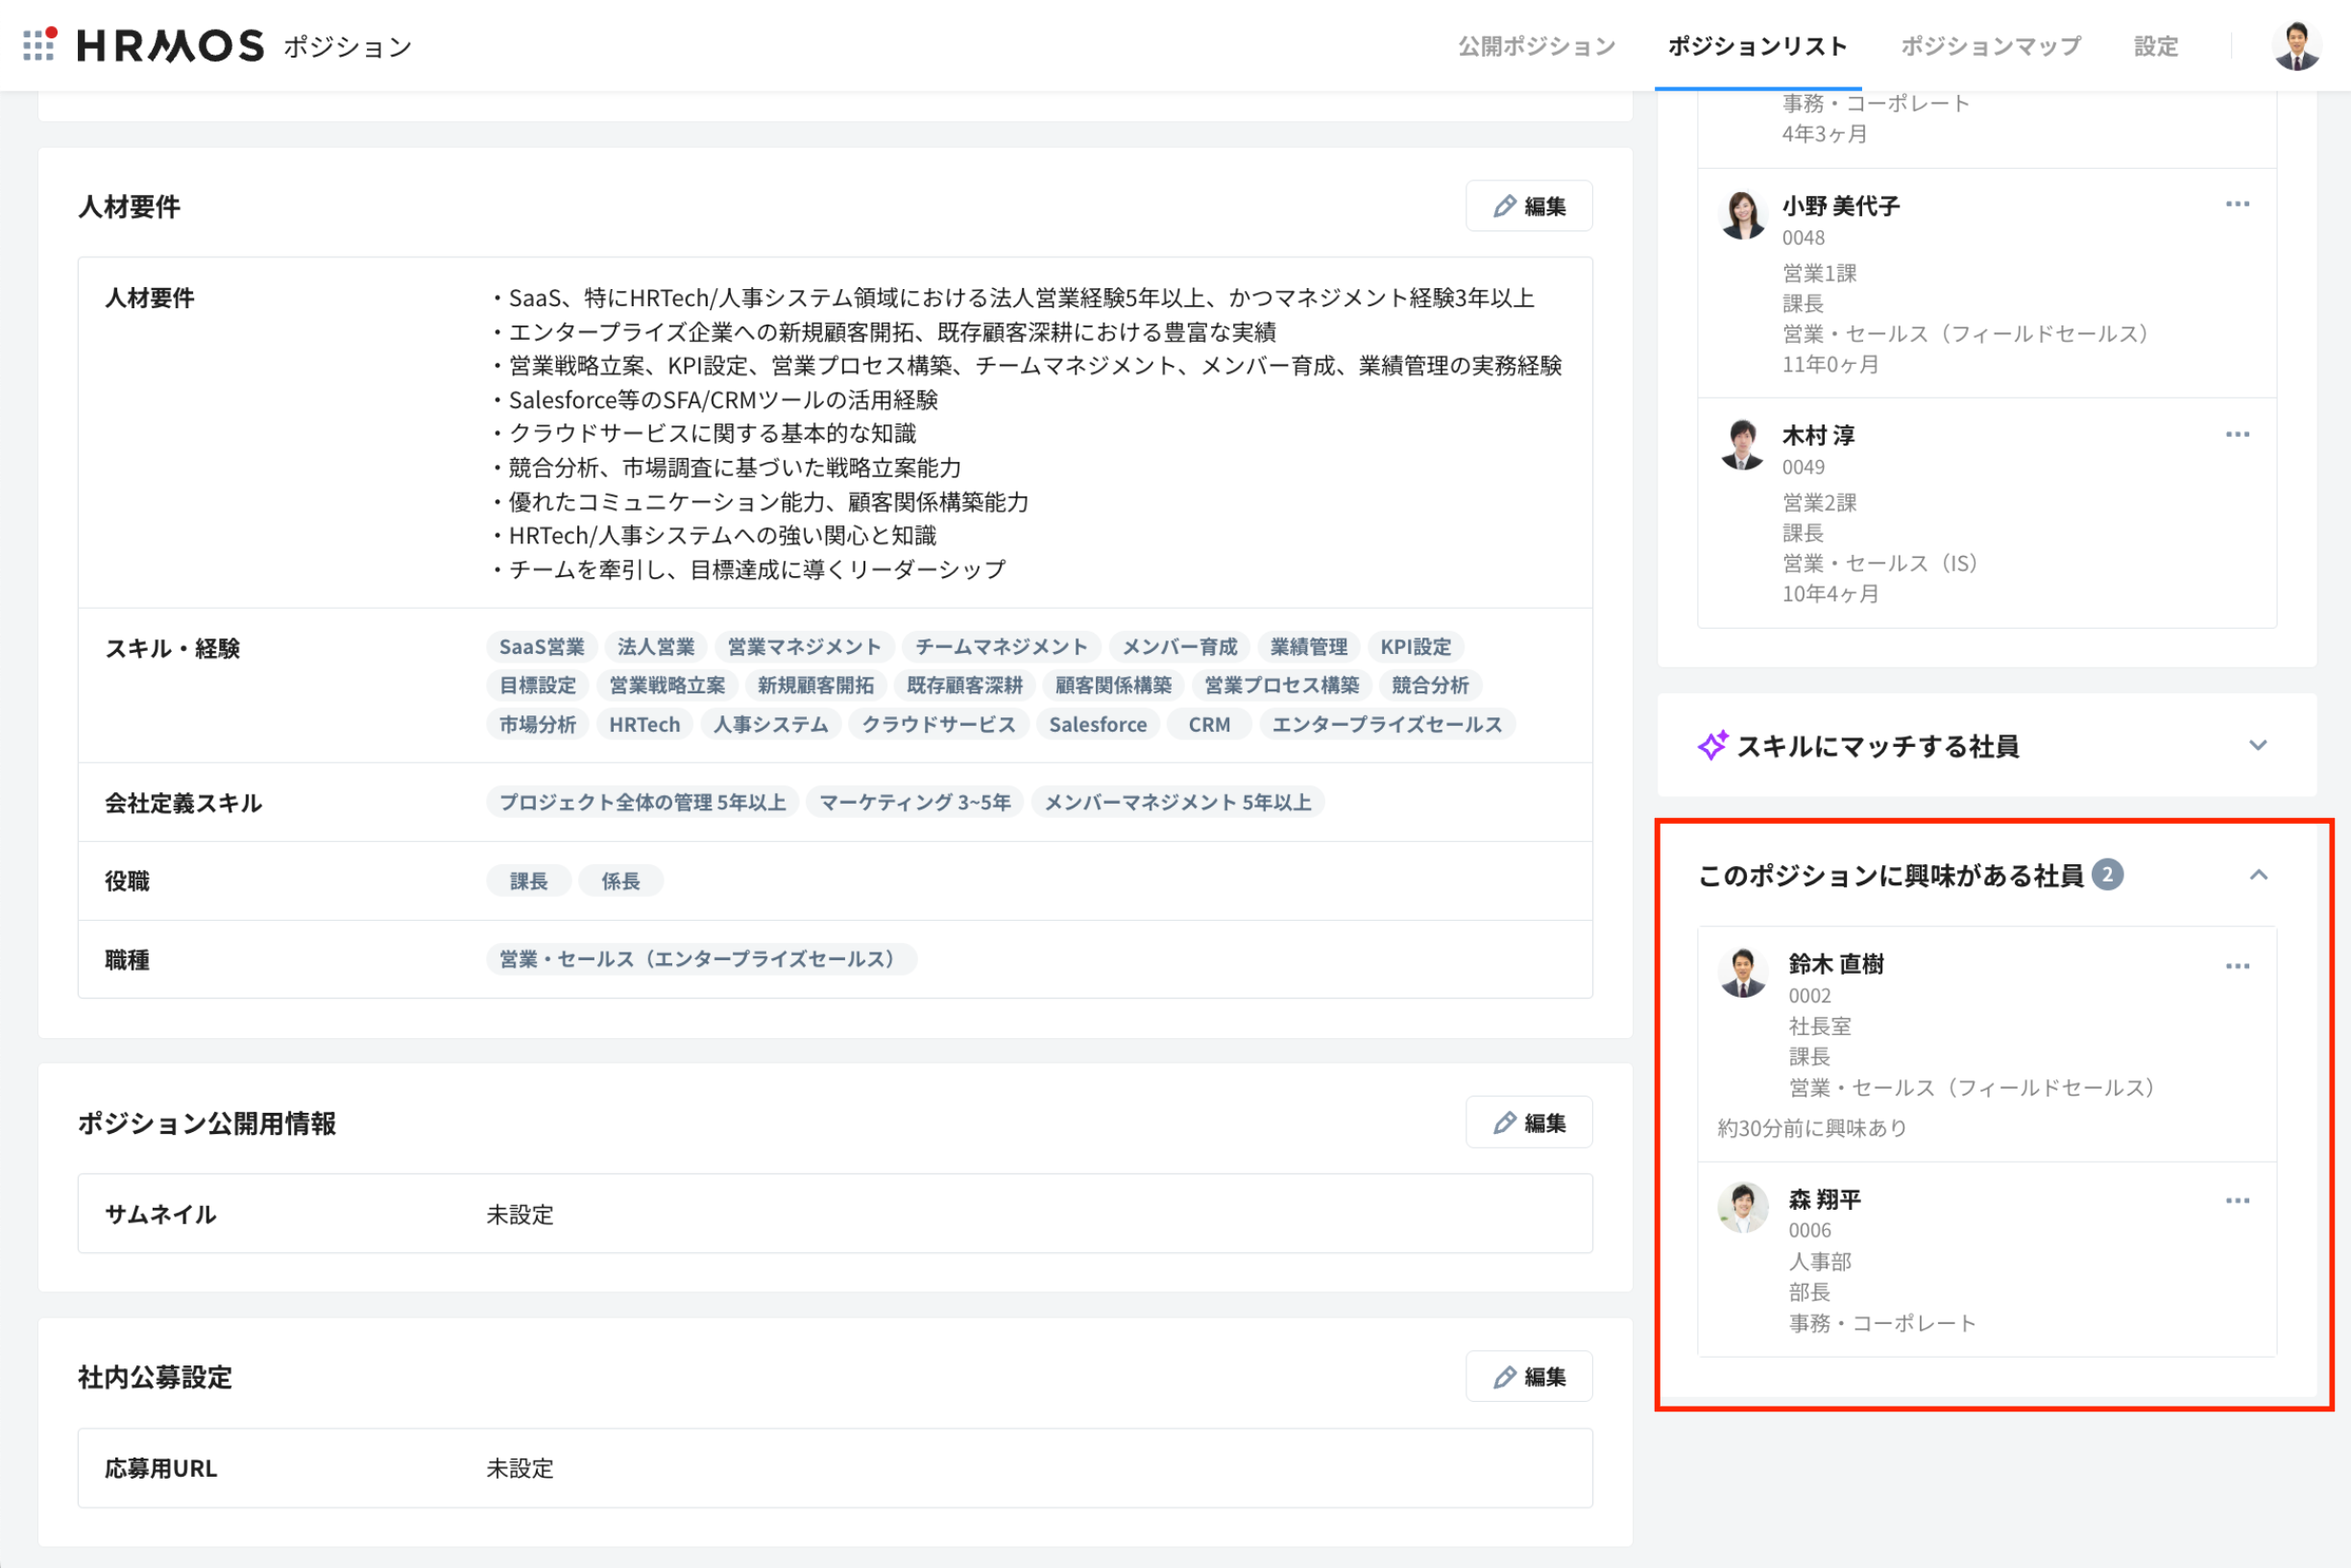Click the Salesforce skill tag
The image size is (2351, 1568).
click(1097, 725)
